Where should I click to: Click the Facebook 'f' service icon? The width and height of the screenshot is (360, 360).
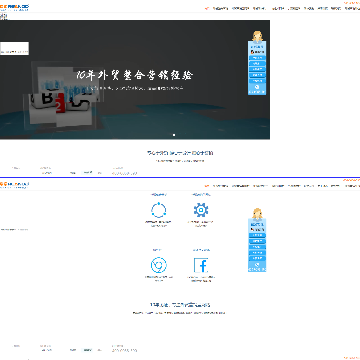click(x=201, y=265)
